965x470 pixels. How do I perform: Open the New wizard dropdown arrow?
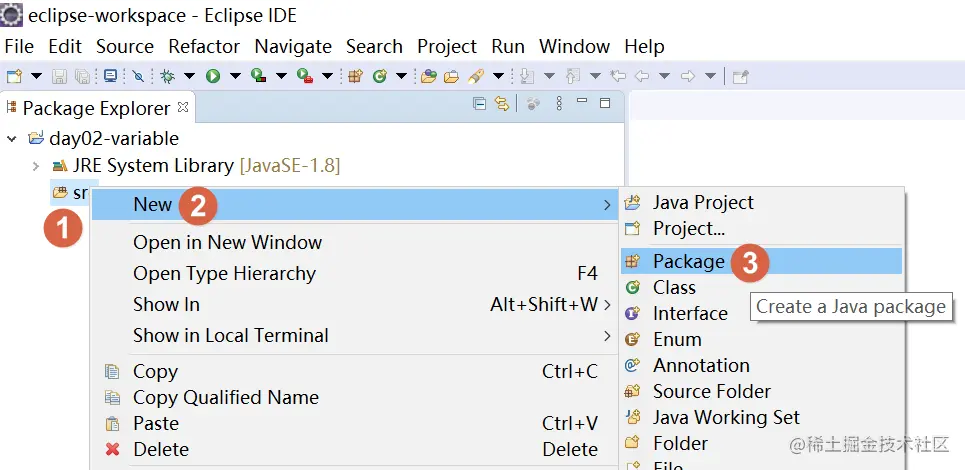point(36,76)
